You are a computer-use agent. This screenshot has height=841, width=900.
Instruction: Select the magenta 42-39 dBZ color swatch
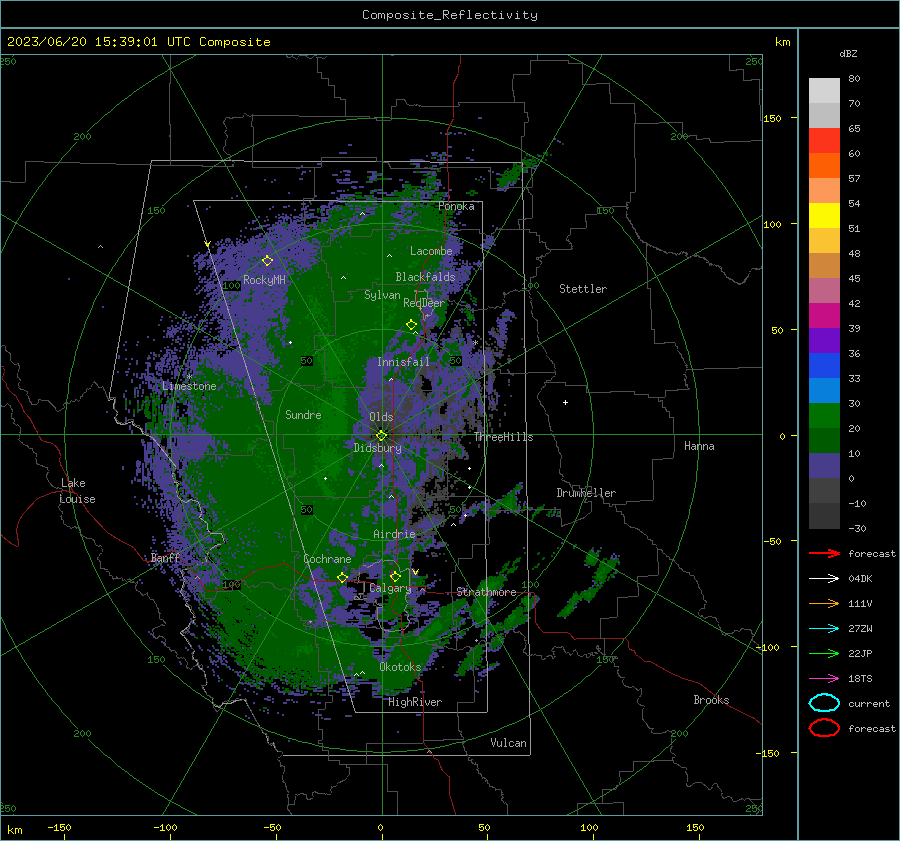pyautogui.click(x=824, y=316)
